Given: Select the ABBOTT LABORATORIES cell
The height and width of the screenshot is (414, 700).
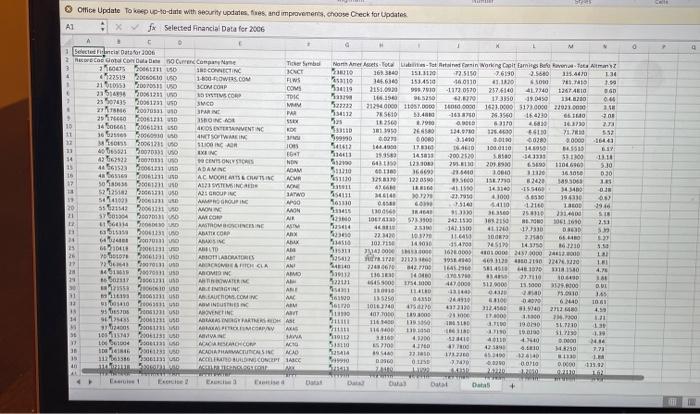Looking at the screenshot, I should [242, 257].
